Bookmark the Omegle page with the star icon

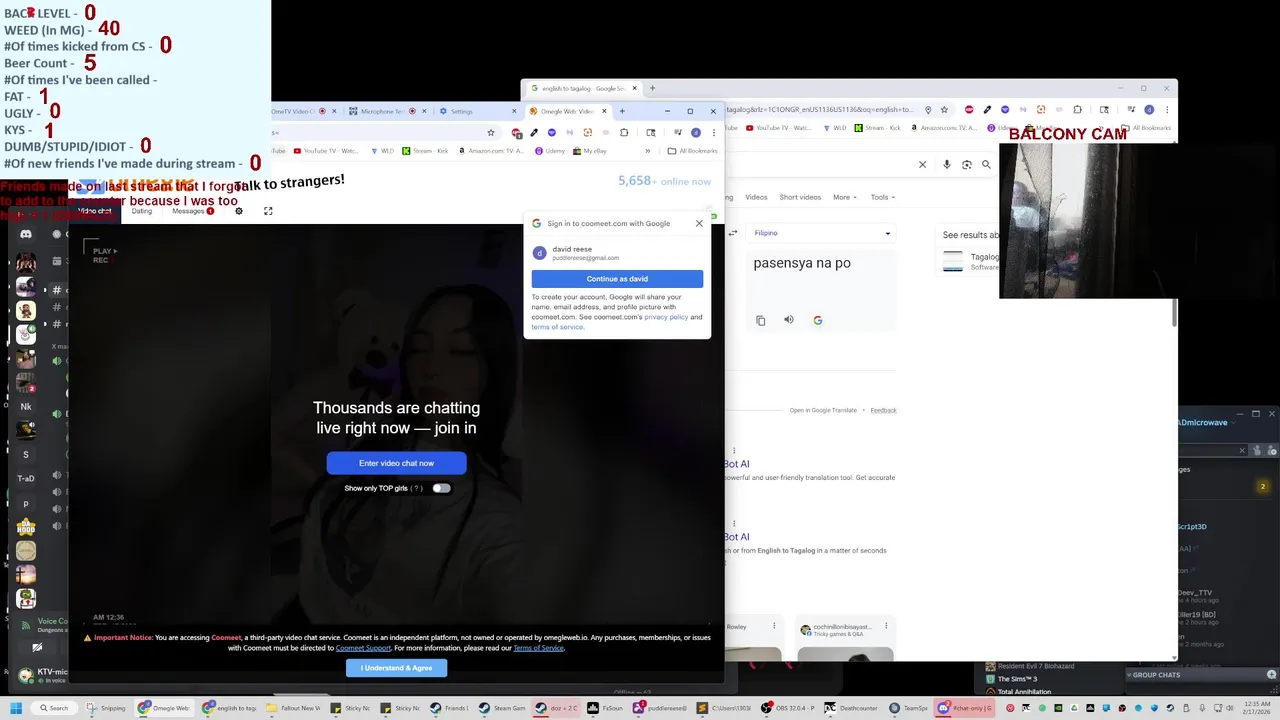491,132
